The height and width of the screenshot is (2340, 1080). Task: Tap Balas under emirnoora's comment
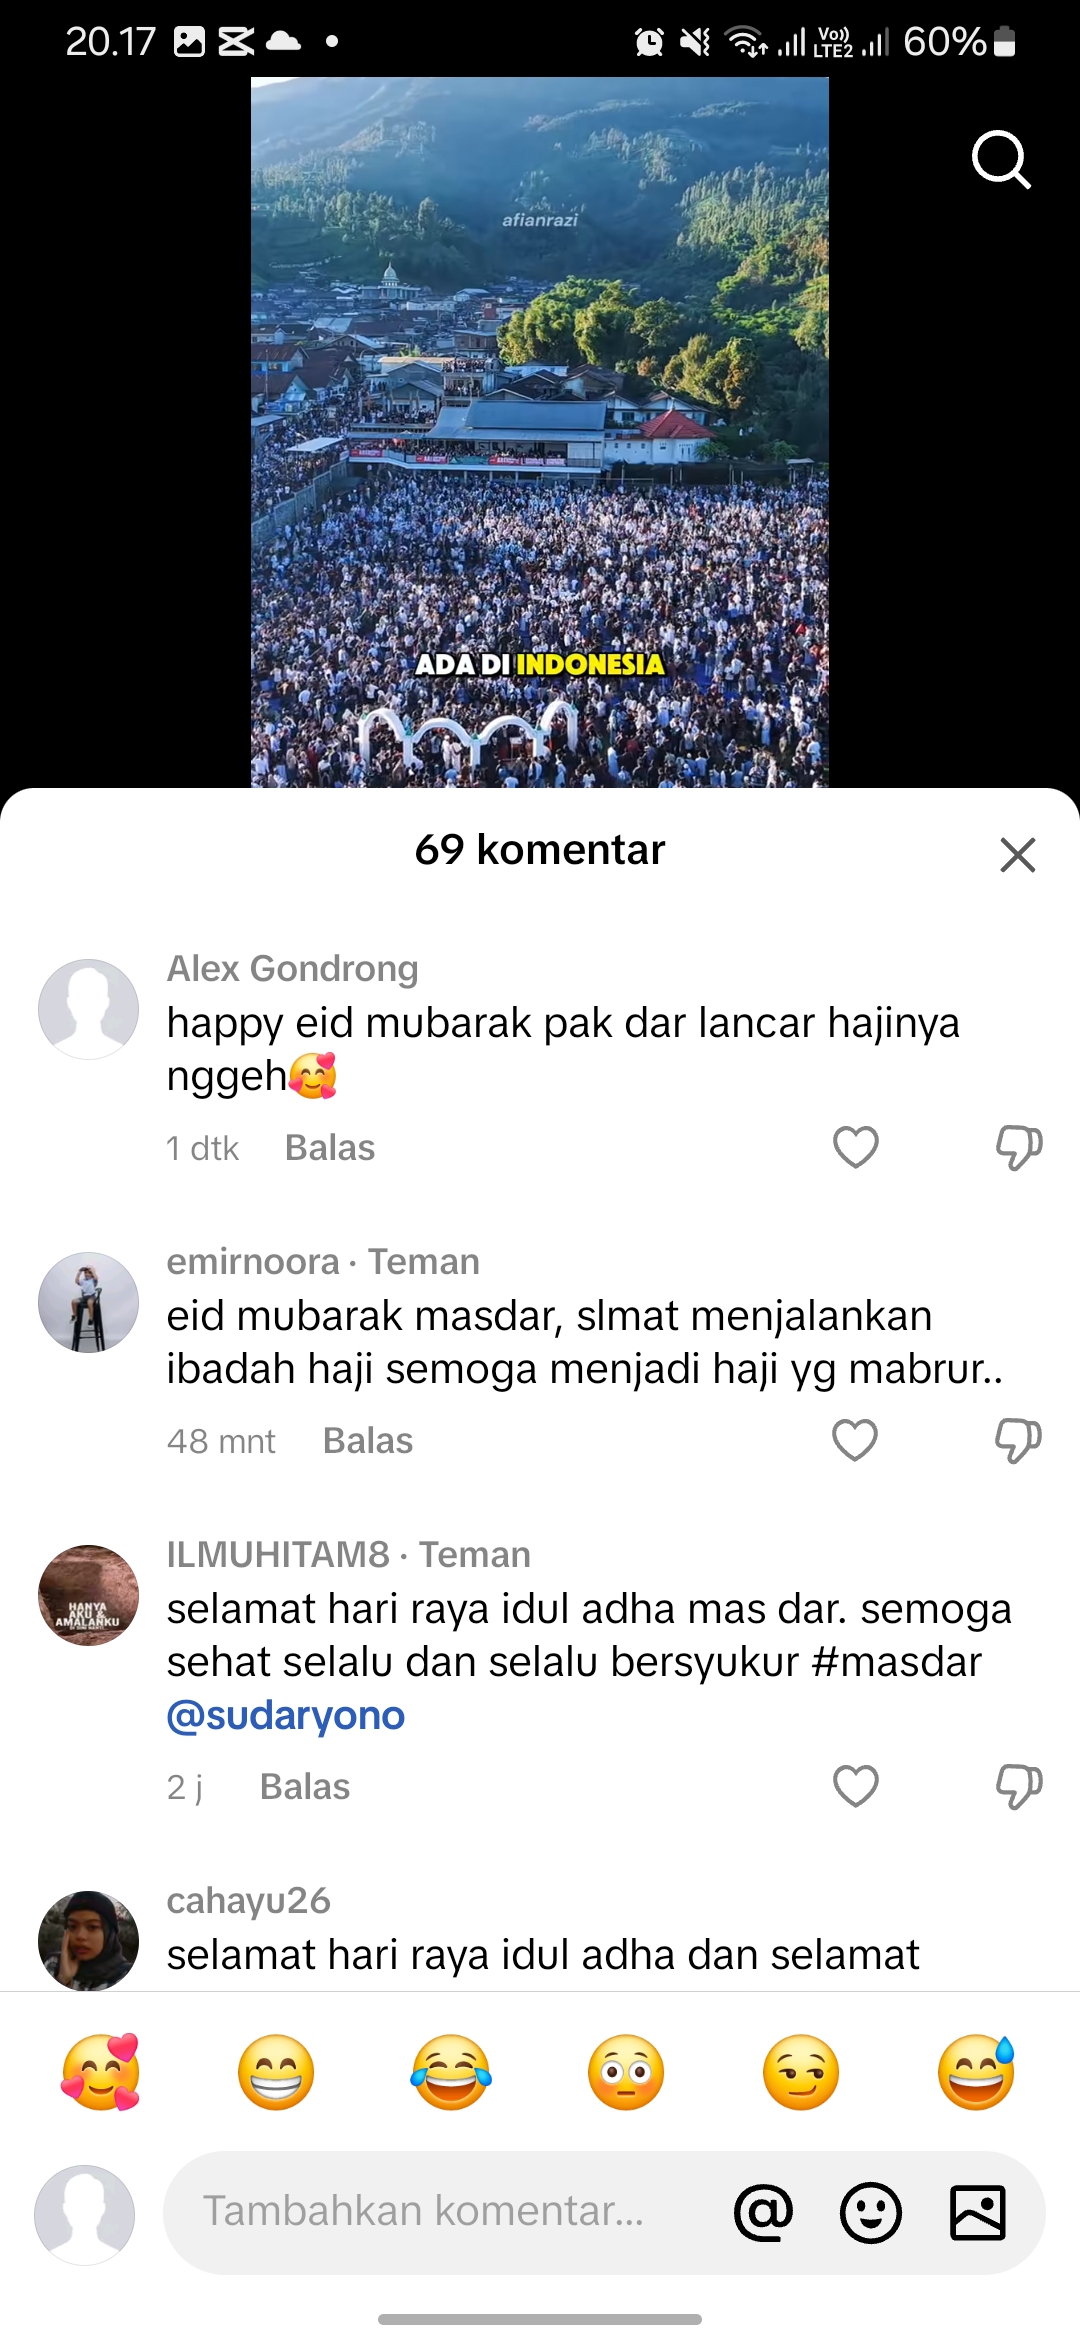click(368, 1441)
